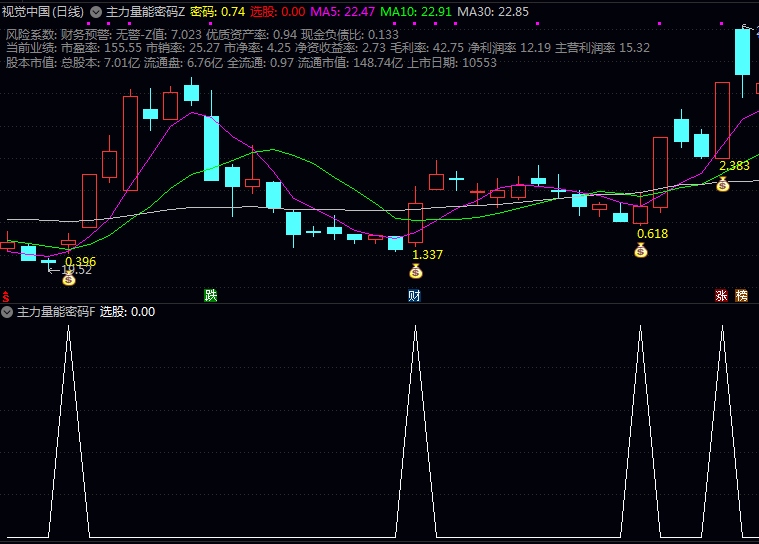Expand the 主力量能密码Z indicator dropdown
Viewport: 759px width, 544px height.
96,12
